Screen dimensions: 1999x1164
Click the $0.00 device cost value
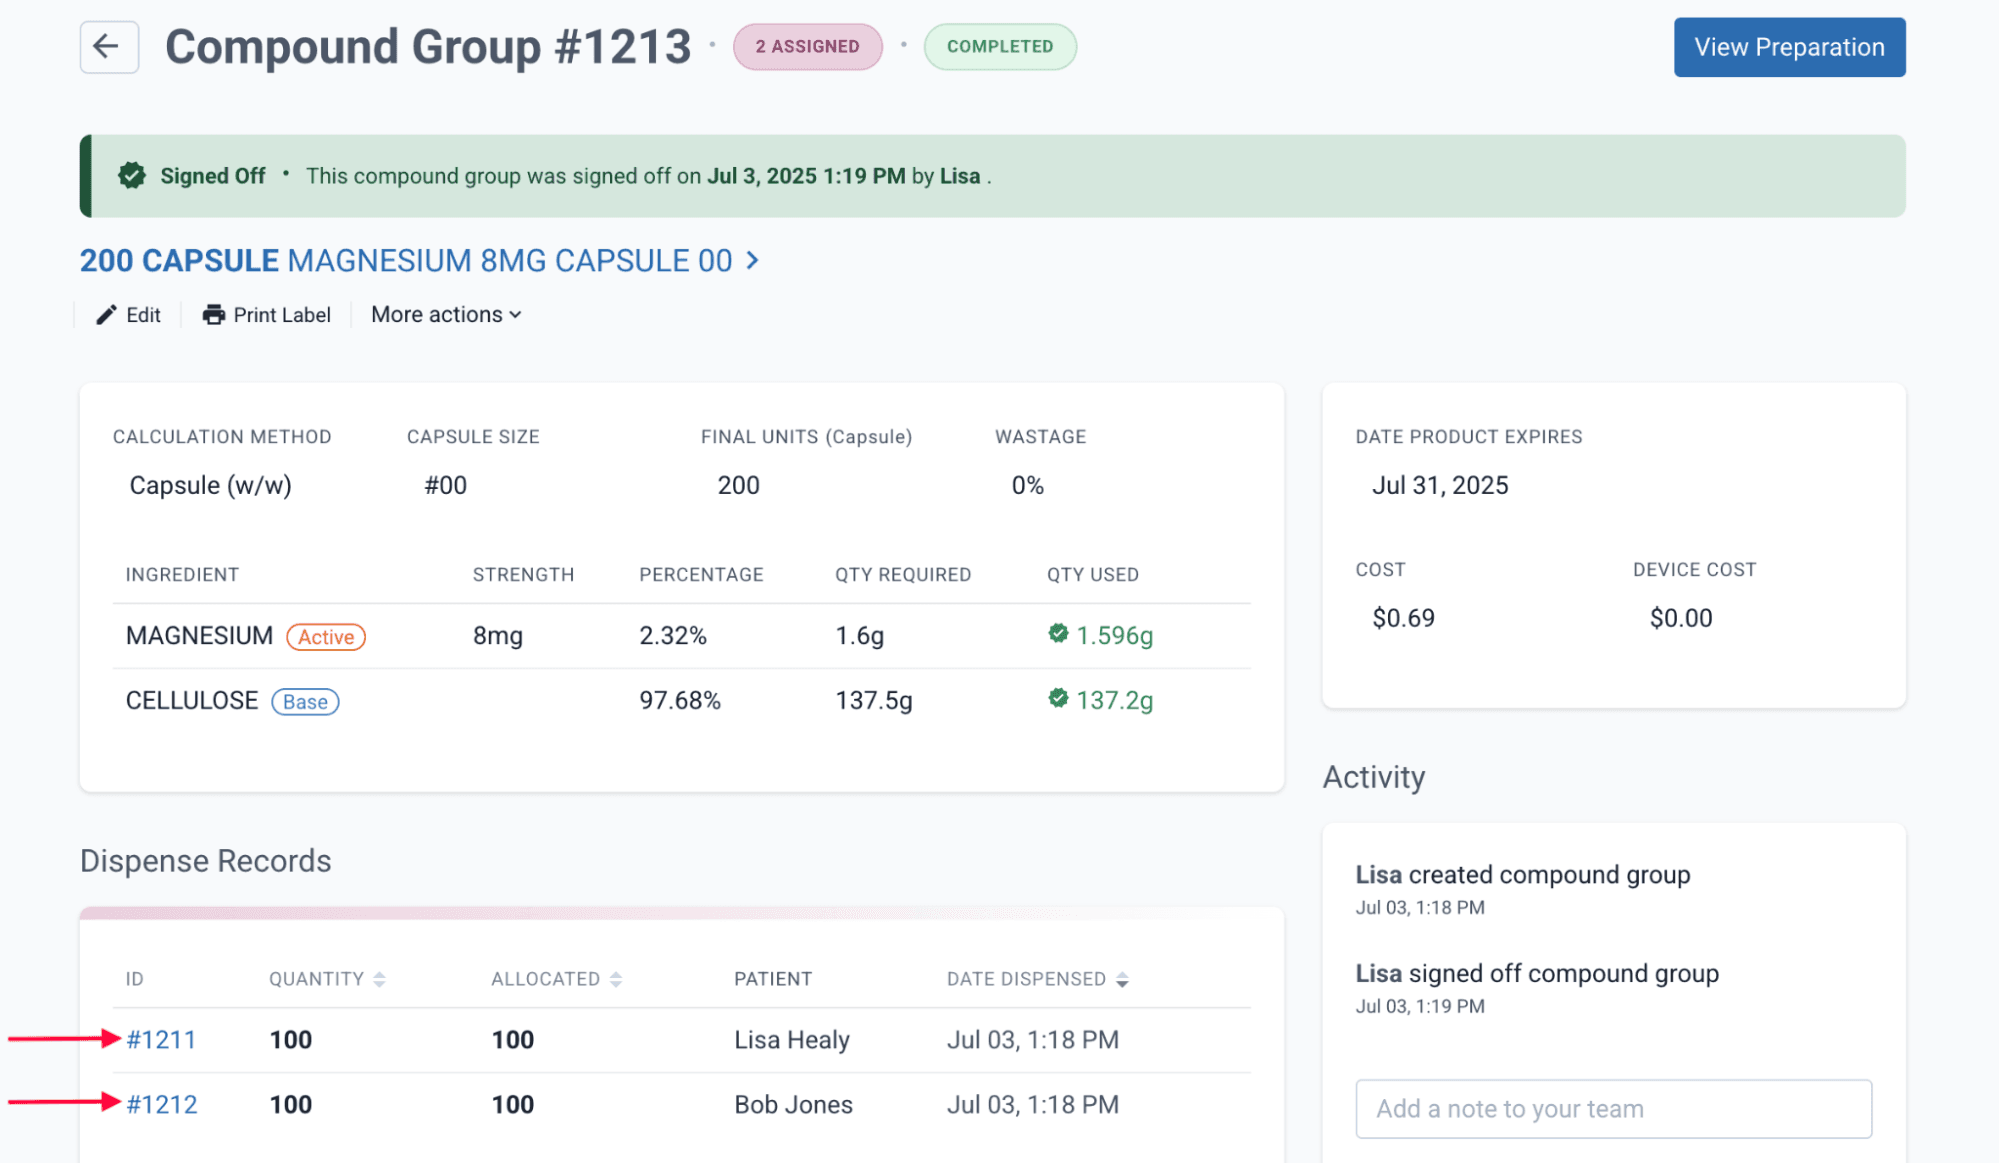pyautogui.click(x=1681, y=618)
